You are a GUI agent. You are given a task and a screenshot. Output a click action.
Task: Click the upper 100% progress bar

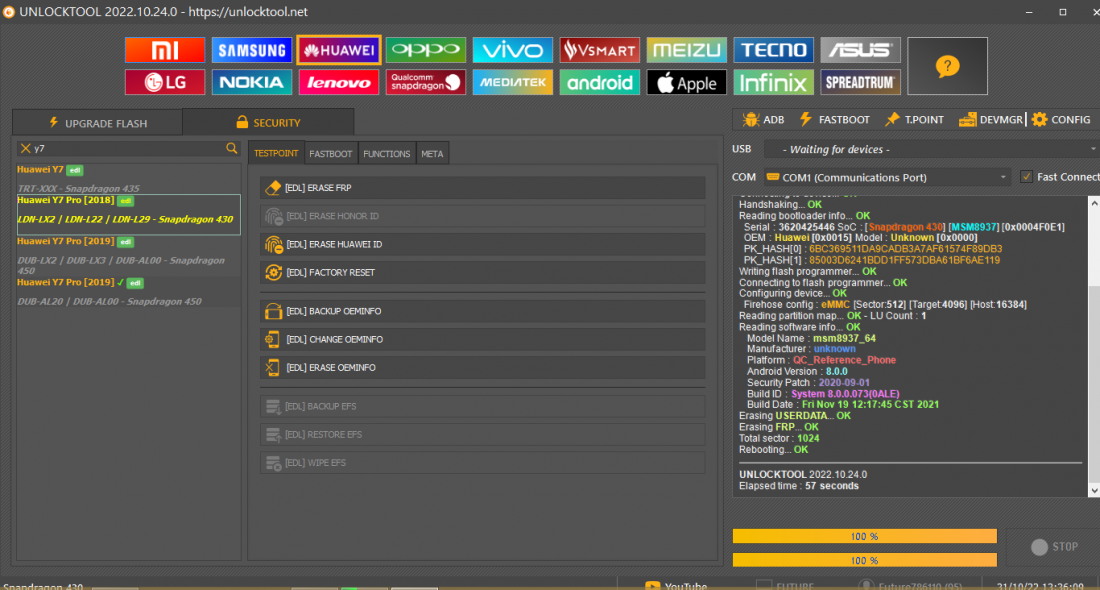point(864,536)
